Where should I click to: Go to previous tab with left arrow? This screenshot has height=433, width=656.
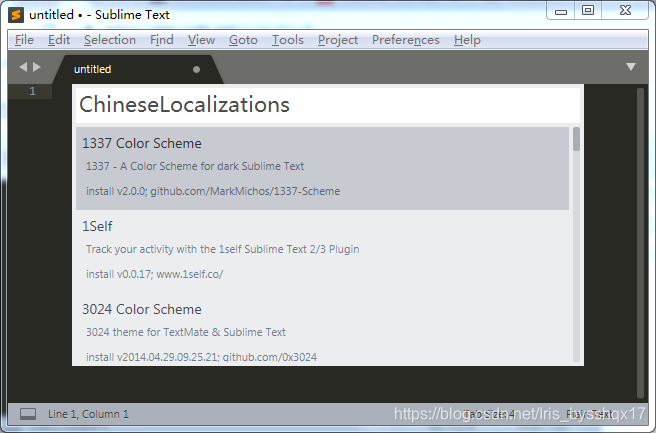pyautogui.click(x=23, y=67)
